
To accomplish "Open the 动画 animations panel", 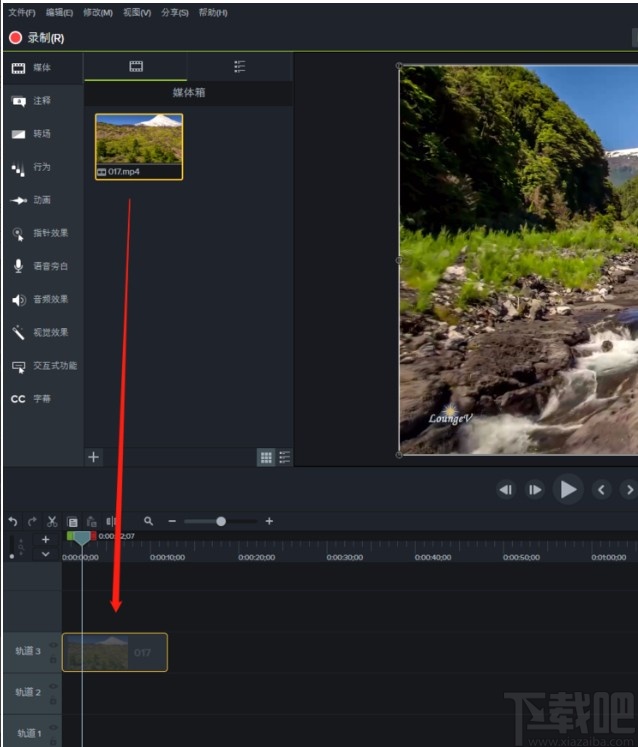I will coord(43,200).
